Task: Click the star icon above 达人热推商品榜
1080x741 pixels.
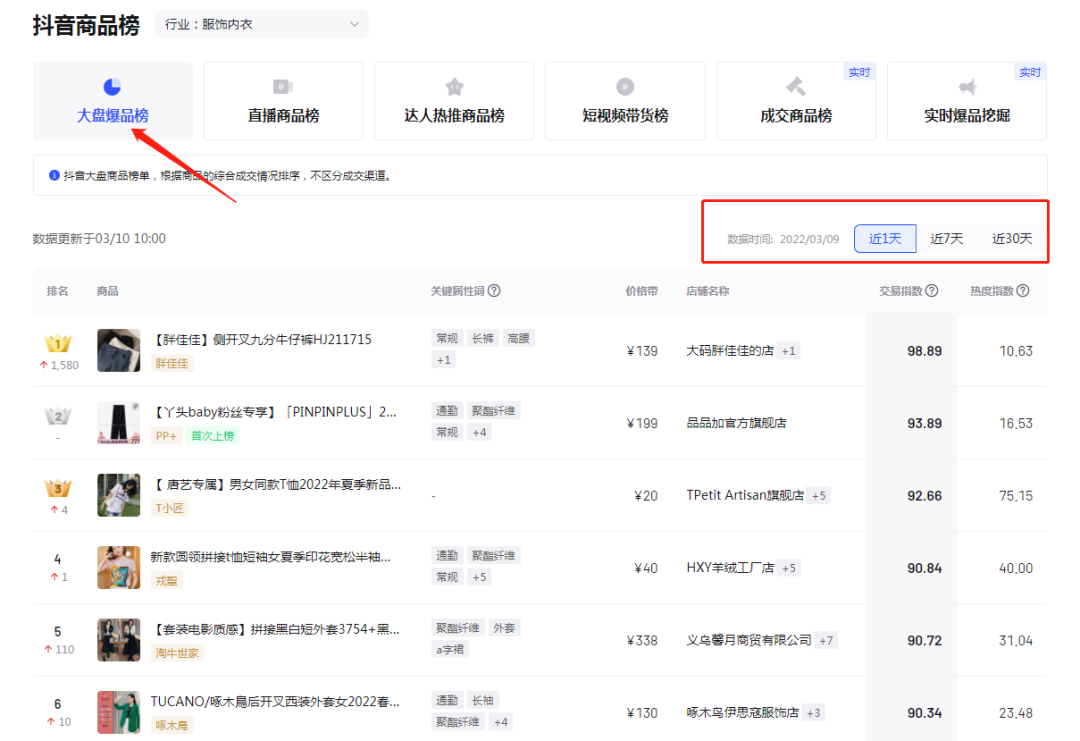Action: 455,87
